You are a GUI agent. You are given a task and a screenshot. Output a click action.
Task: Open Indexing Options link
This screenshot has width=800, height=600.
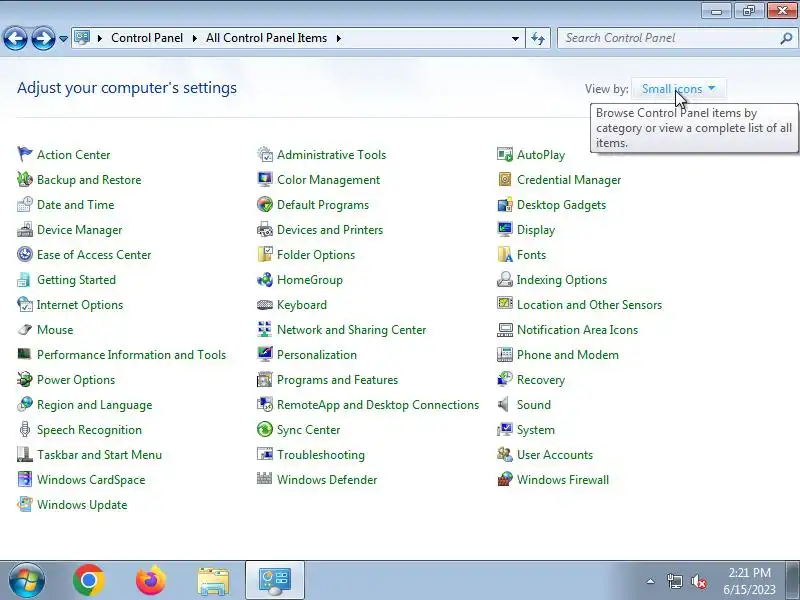tap(562, 280)
